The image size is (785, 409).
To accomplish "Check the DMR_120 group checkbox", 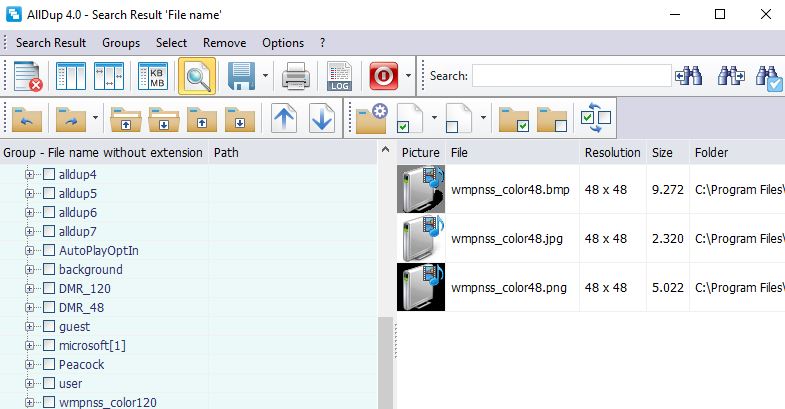I will [x=49, y=288].
